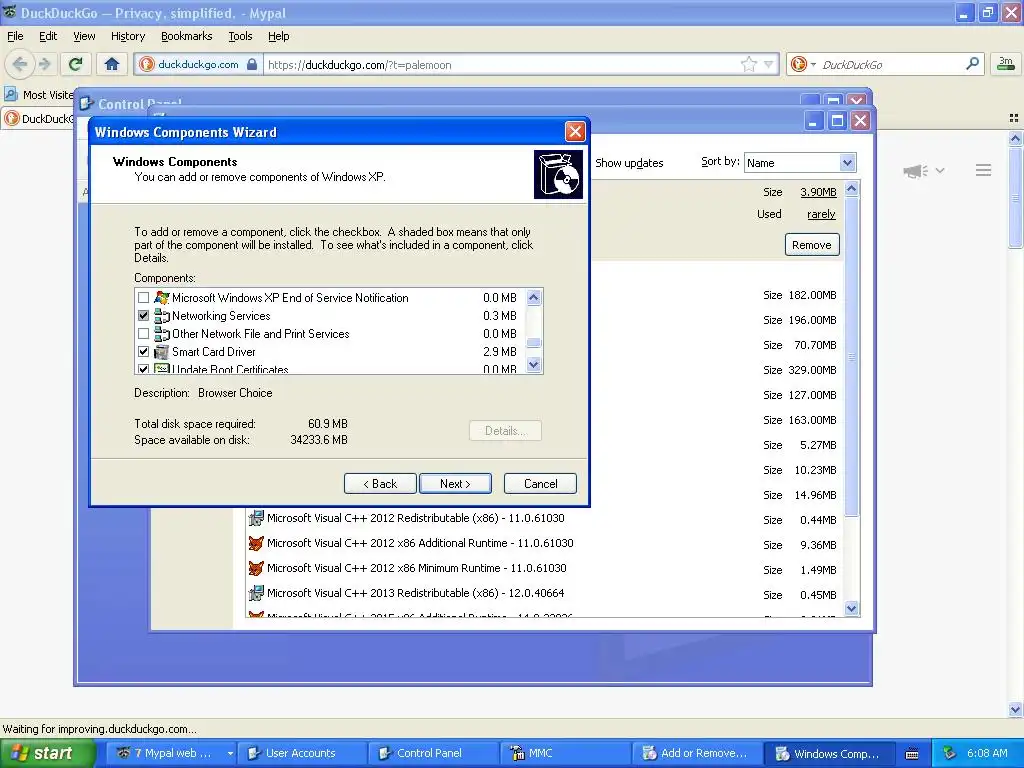1024x768 pixels.
Task: Click the components list scroll thumb
Action: (x=534, y=343)
